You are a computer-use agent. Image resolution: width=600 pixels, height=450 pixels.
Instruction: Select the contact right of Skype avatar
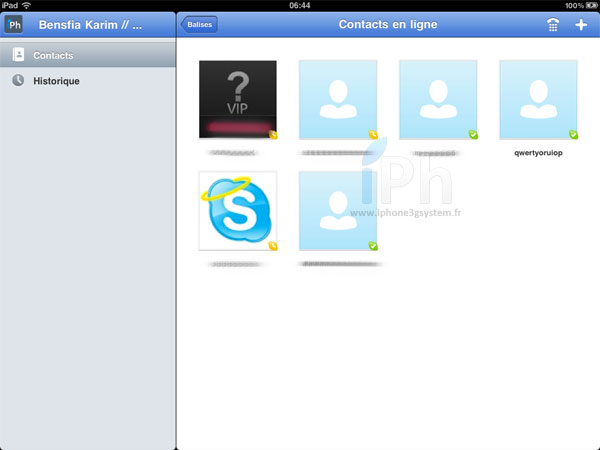coord(338,210)
